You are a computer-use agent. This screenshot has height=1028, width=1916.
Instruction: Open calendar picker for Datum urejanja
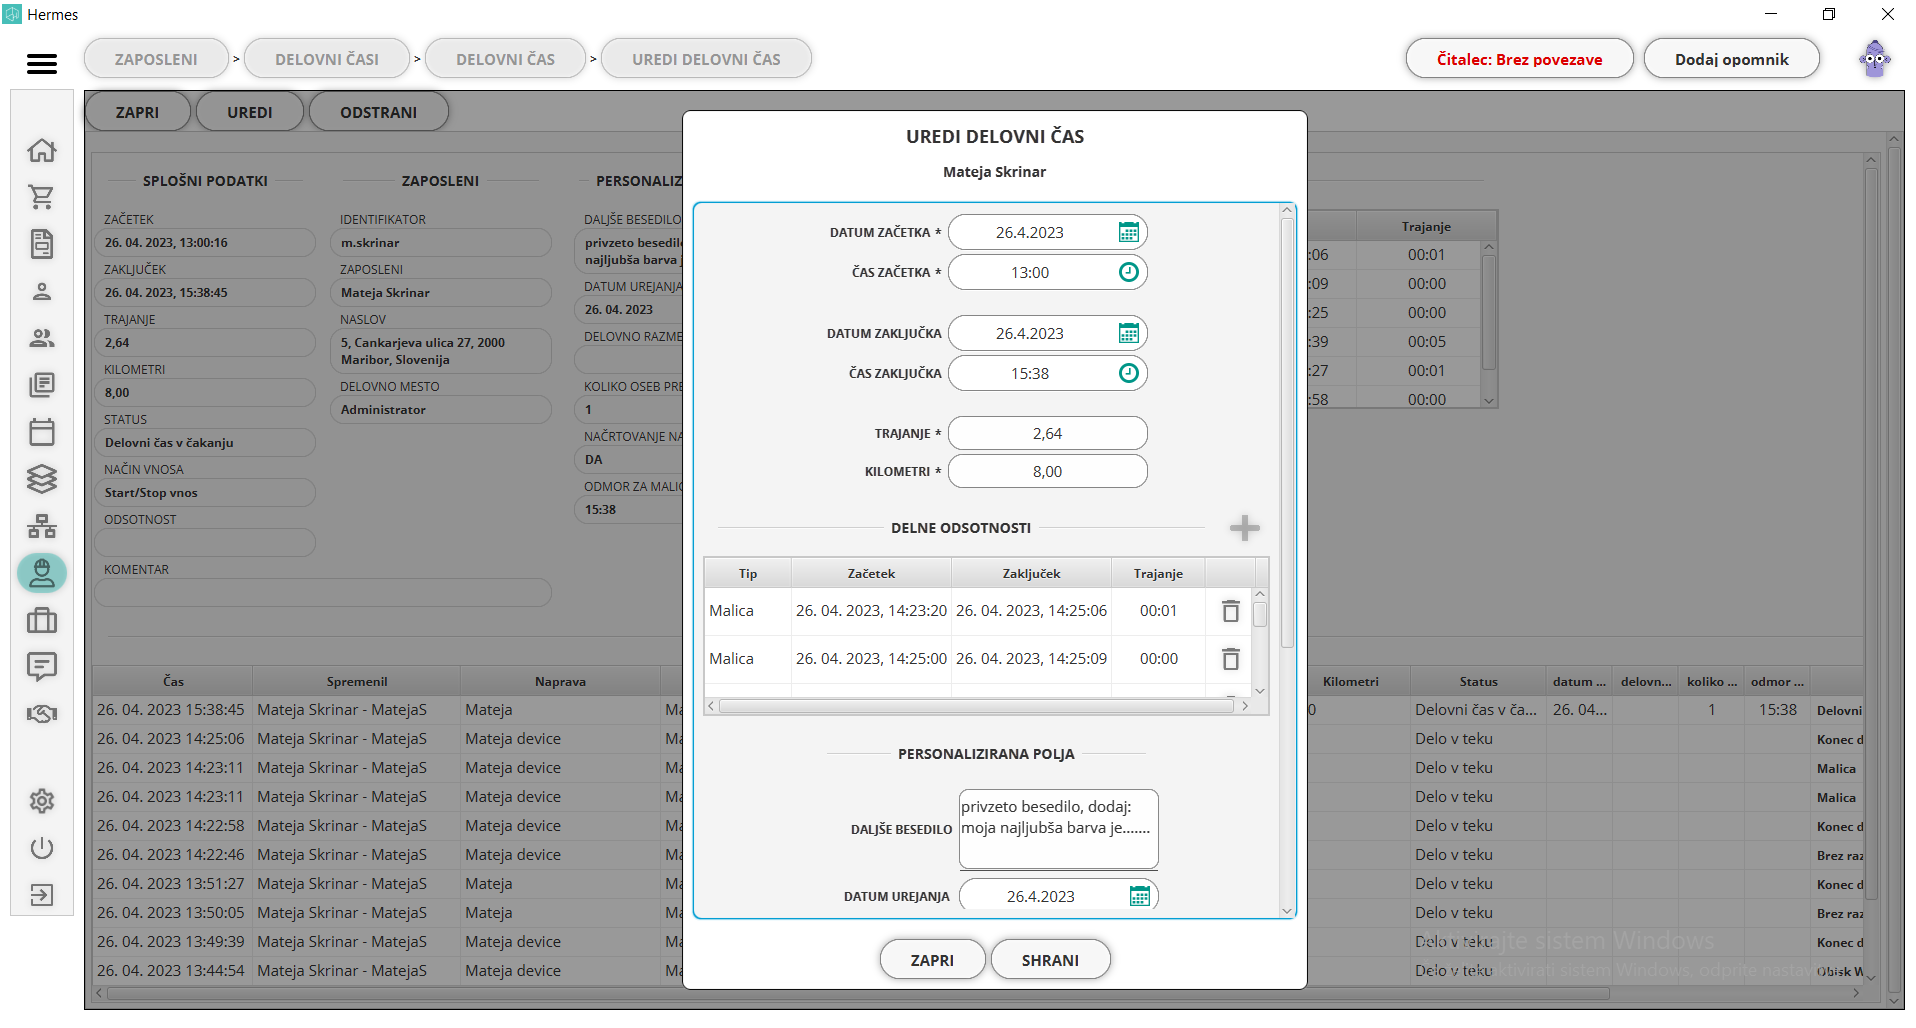[x=1139, y=896]
